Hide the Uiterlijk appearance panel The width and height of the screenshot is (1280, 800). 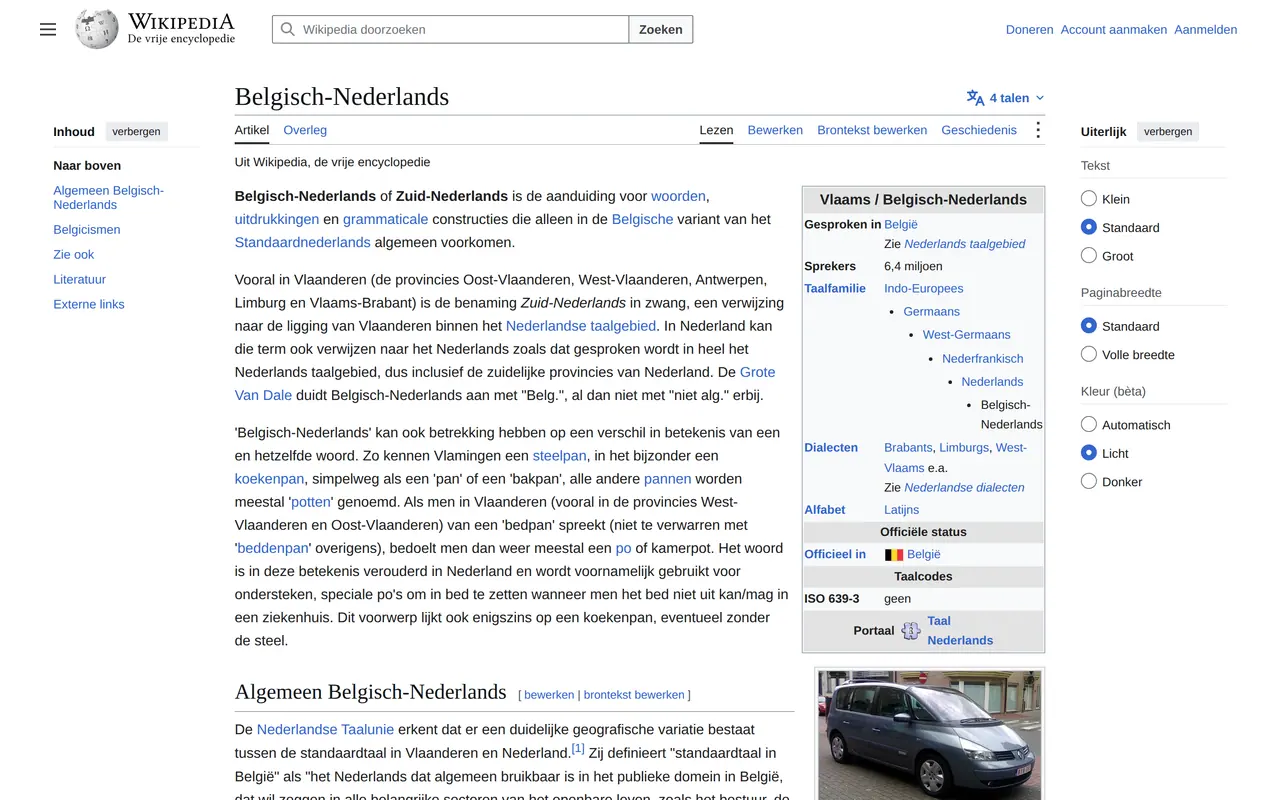[1168, 131]
